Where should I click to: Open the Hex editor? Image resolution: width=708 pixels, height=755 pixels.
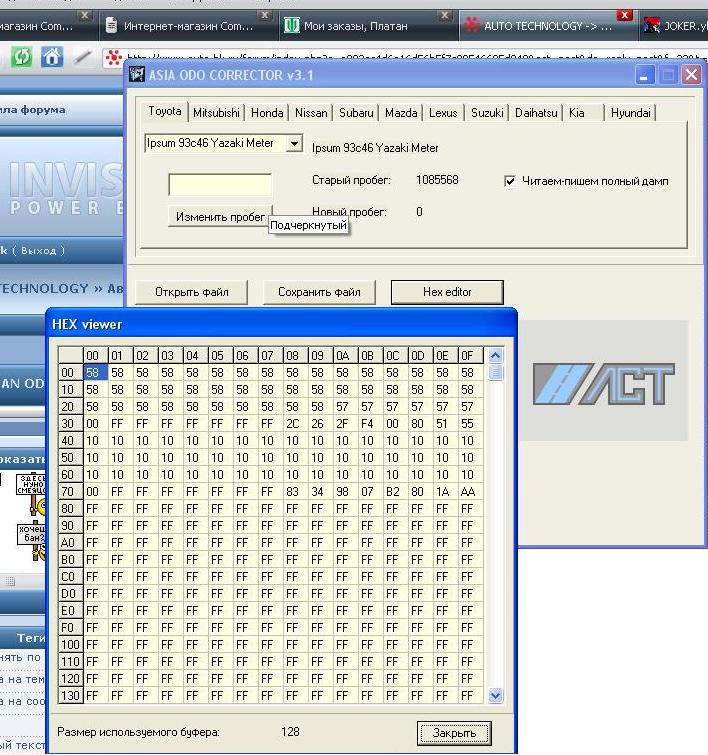447,292
